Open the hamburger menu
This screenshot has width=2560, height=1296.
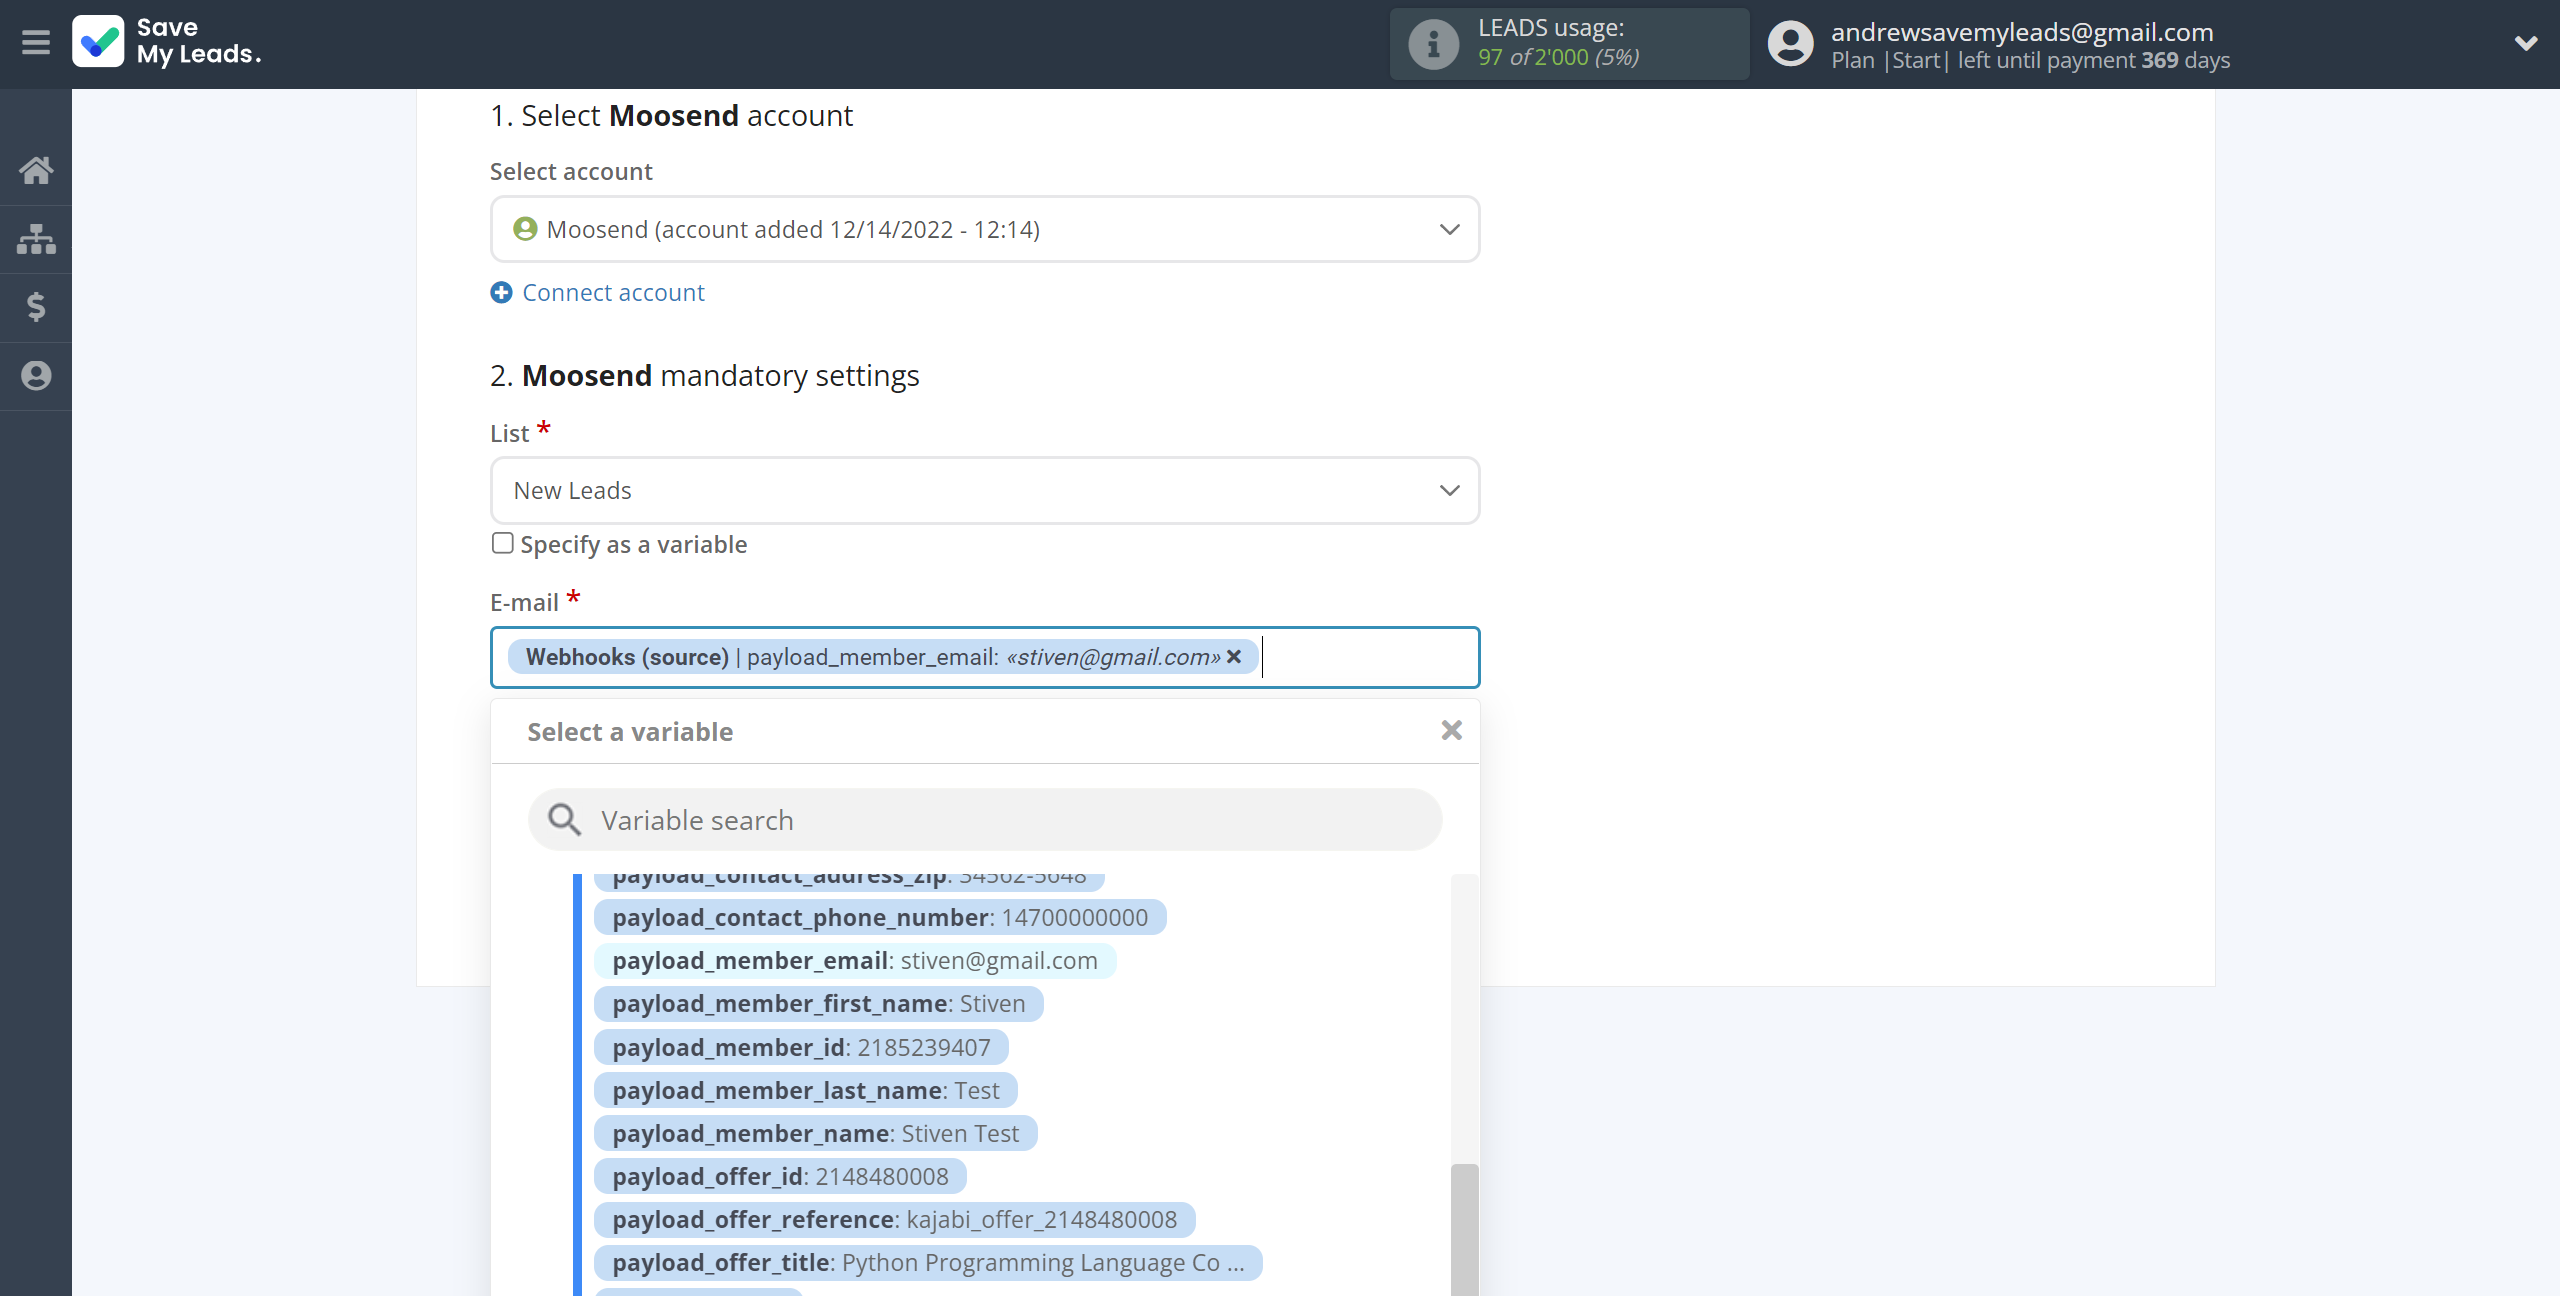click(36, 43)
